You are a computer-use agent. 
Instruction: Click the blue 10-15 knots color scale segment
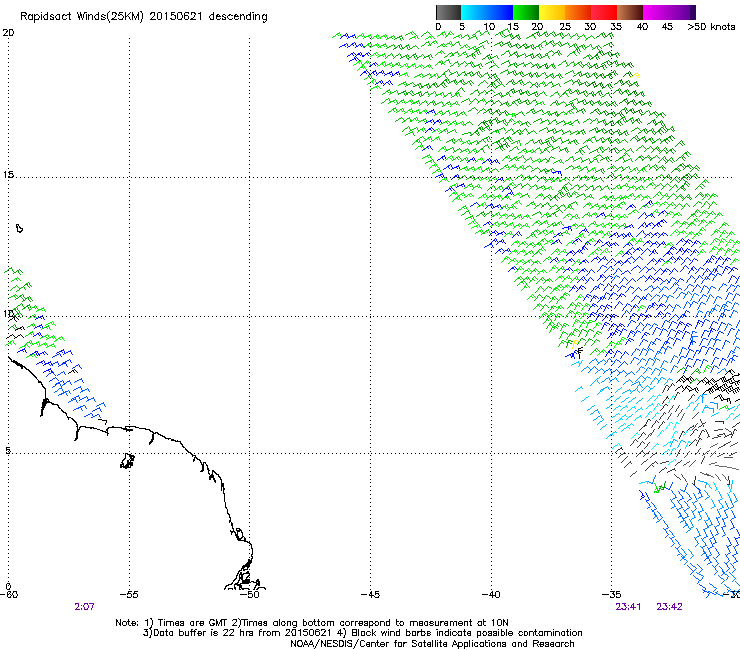pyautogui.click(x=500, y=12)
